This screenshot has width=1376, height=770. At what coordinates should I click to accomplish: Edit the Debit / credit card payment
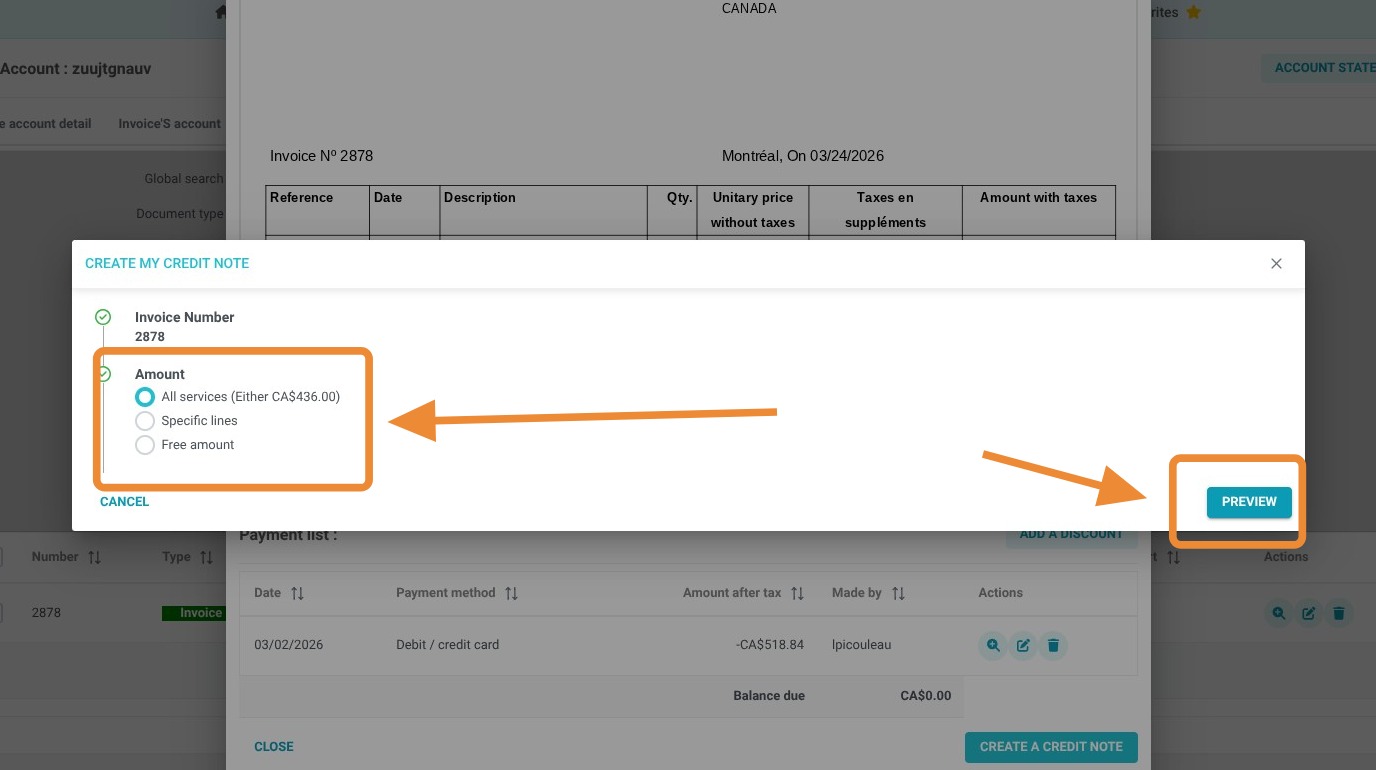(1023, 646)
